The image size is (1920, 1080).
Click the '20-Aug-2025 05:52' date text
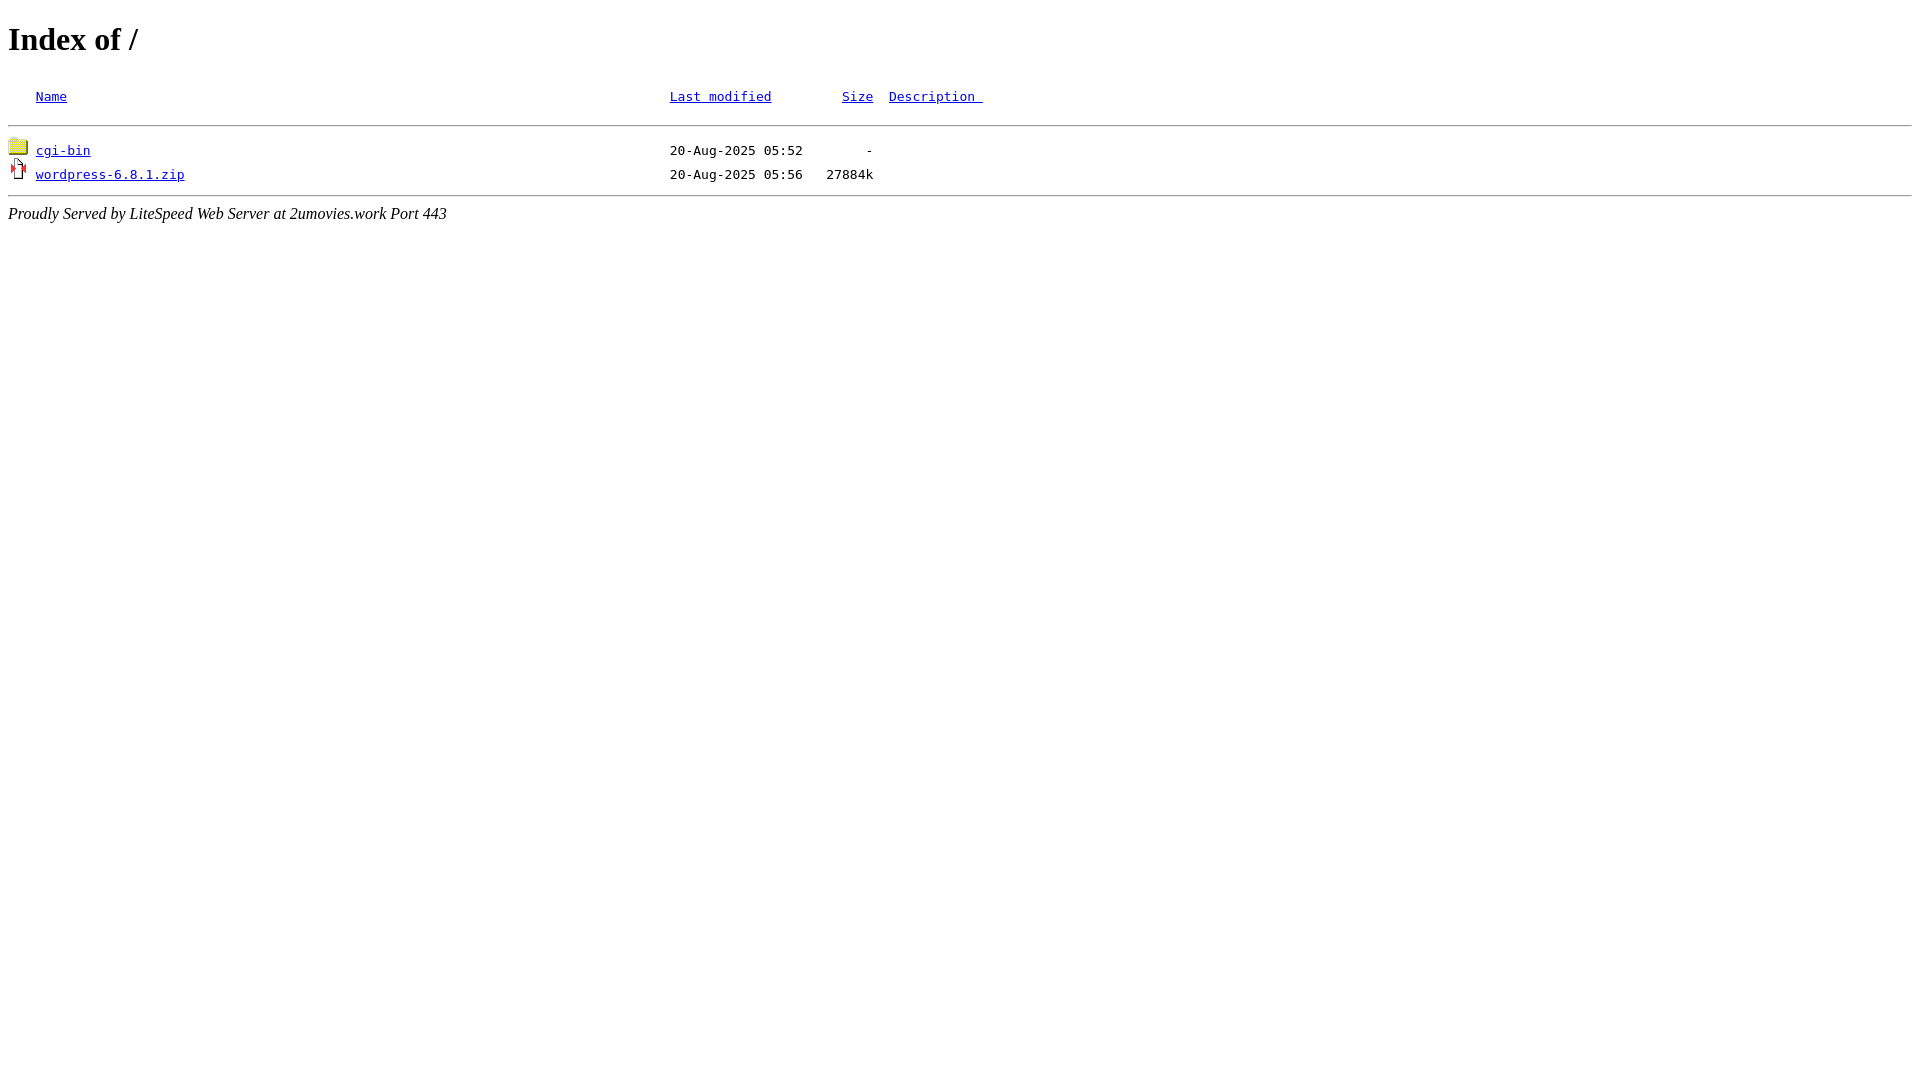click(x=736, y=151)
